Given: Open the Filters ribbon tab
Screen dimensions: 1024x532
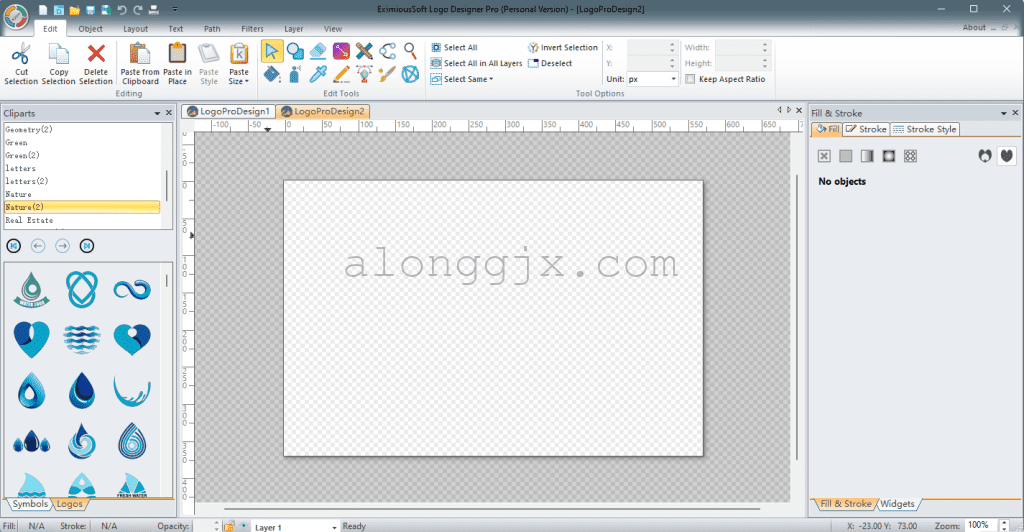Looking at the screenshot, I should click(252, 29).
